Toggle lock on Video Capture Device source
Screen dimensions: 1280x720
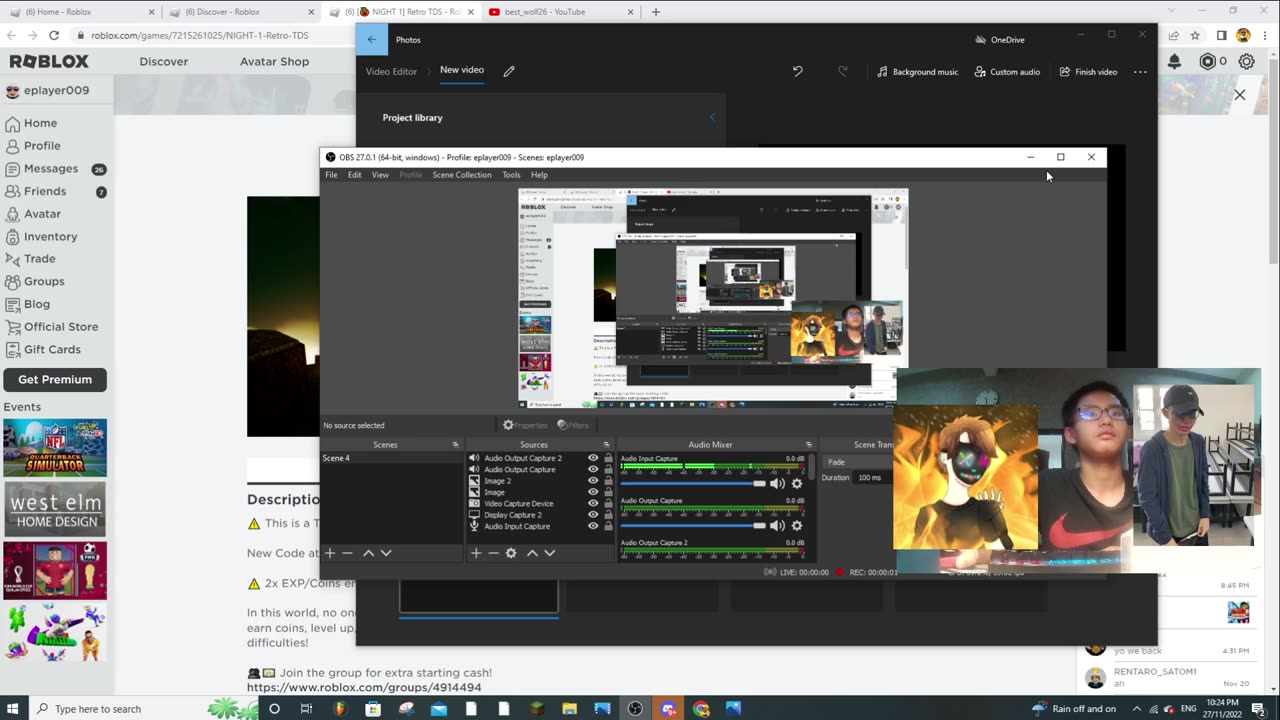pyautogui.click(x=608, y=503)
